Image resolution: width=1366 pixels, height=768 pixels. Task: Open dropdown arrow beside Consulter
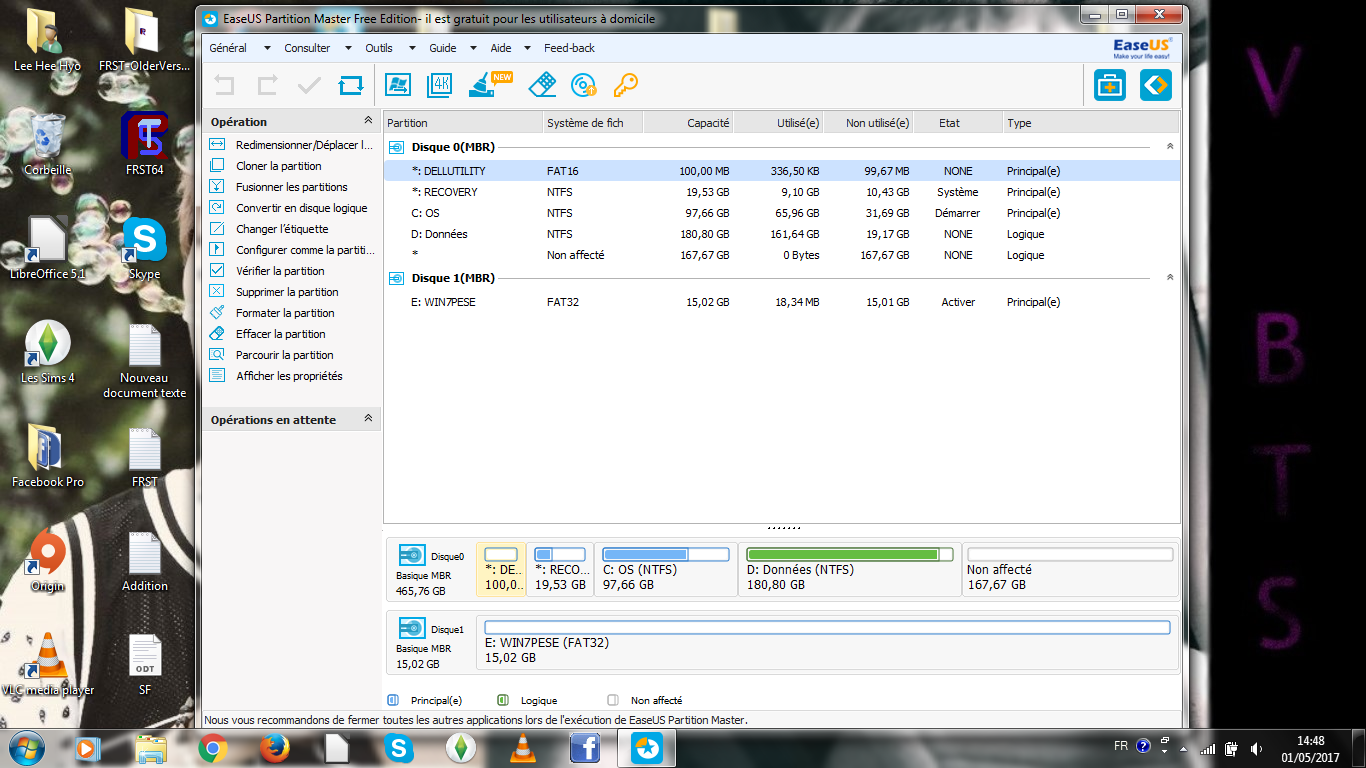[x=348, y=48]
